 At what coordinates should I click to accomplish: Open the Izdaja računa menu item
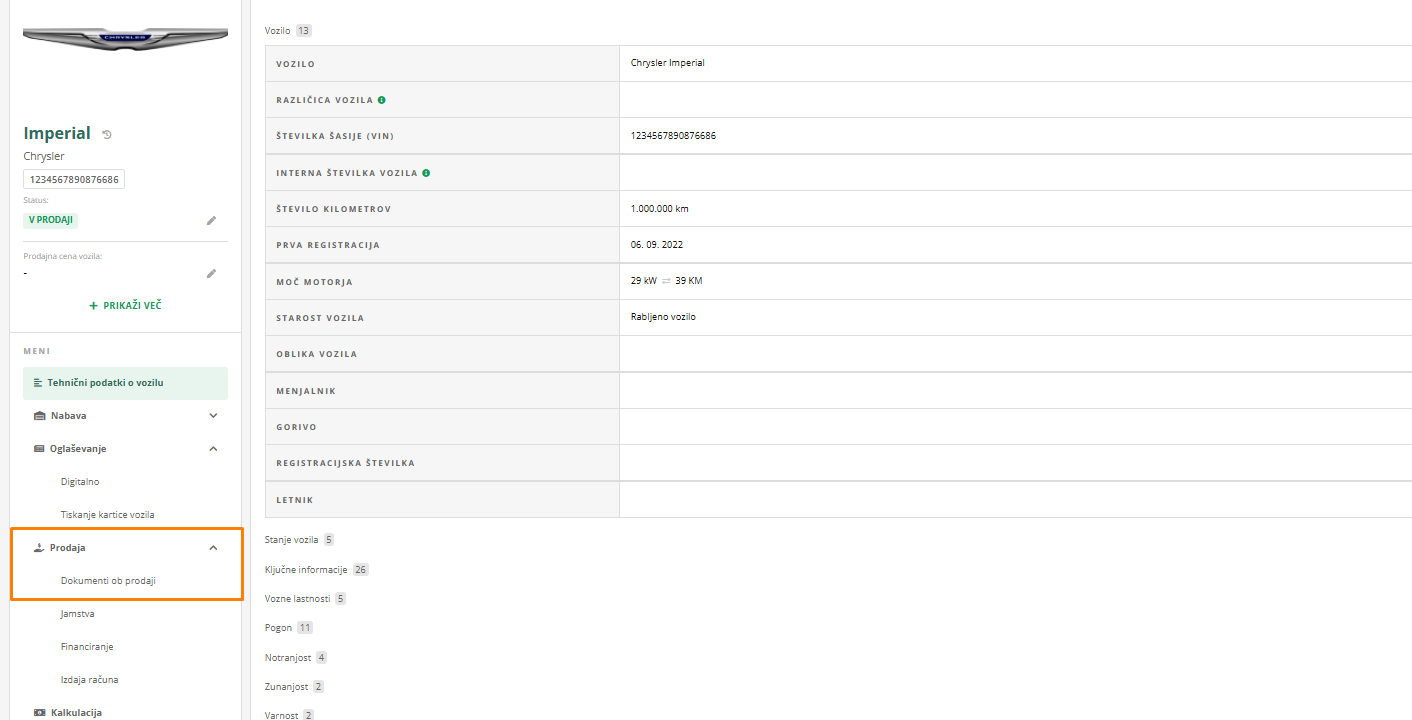pyautogui.click(x=89, y=680)
